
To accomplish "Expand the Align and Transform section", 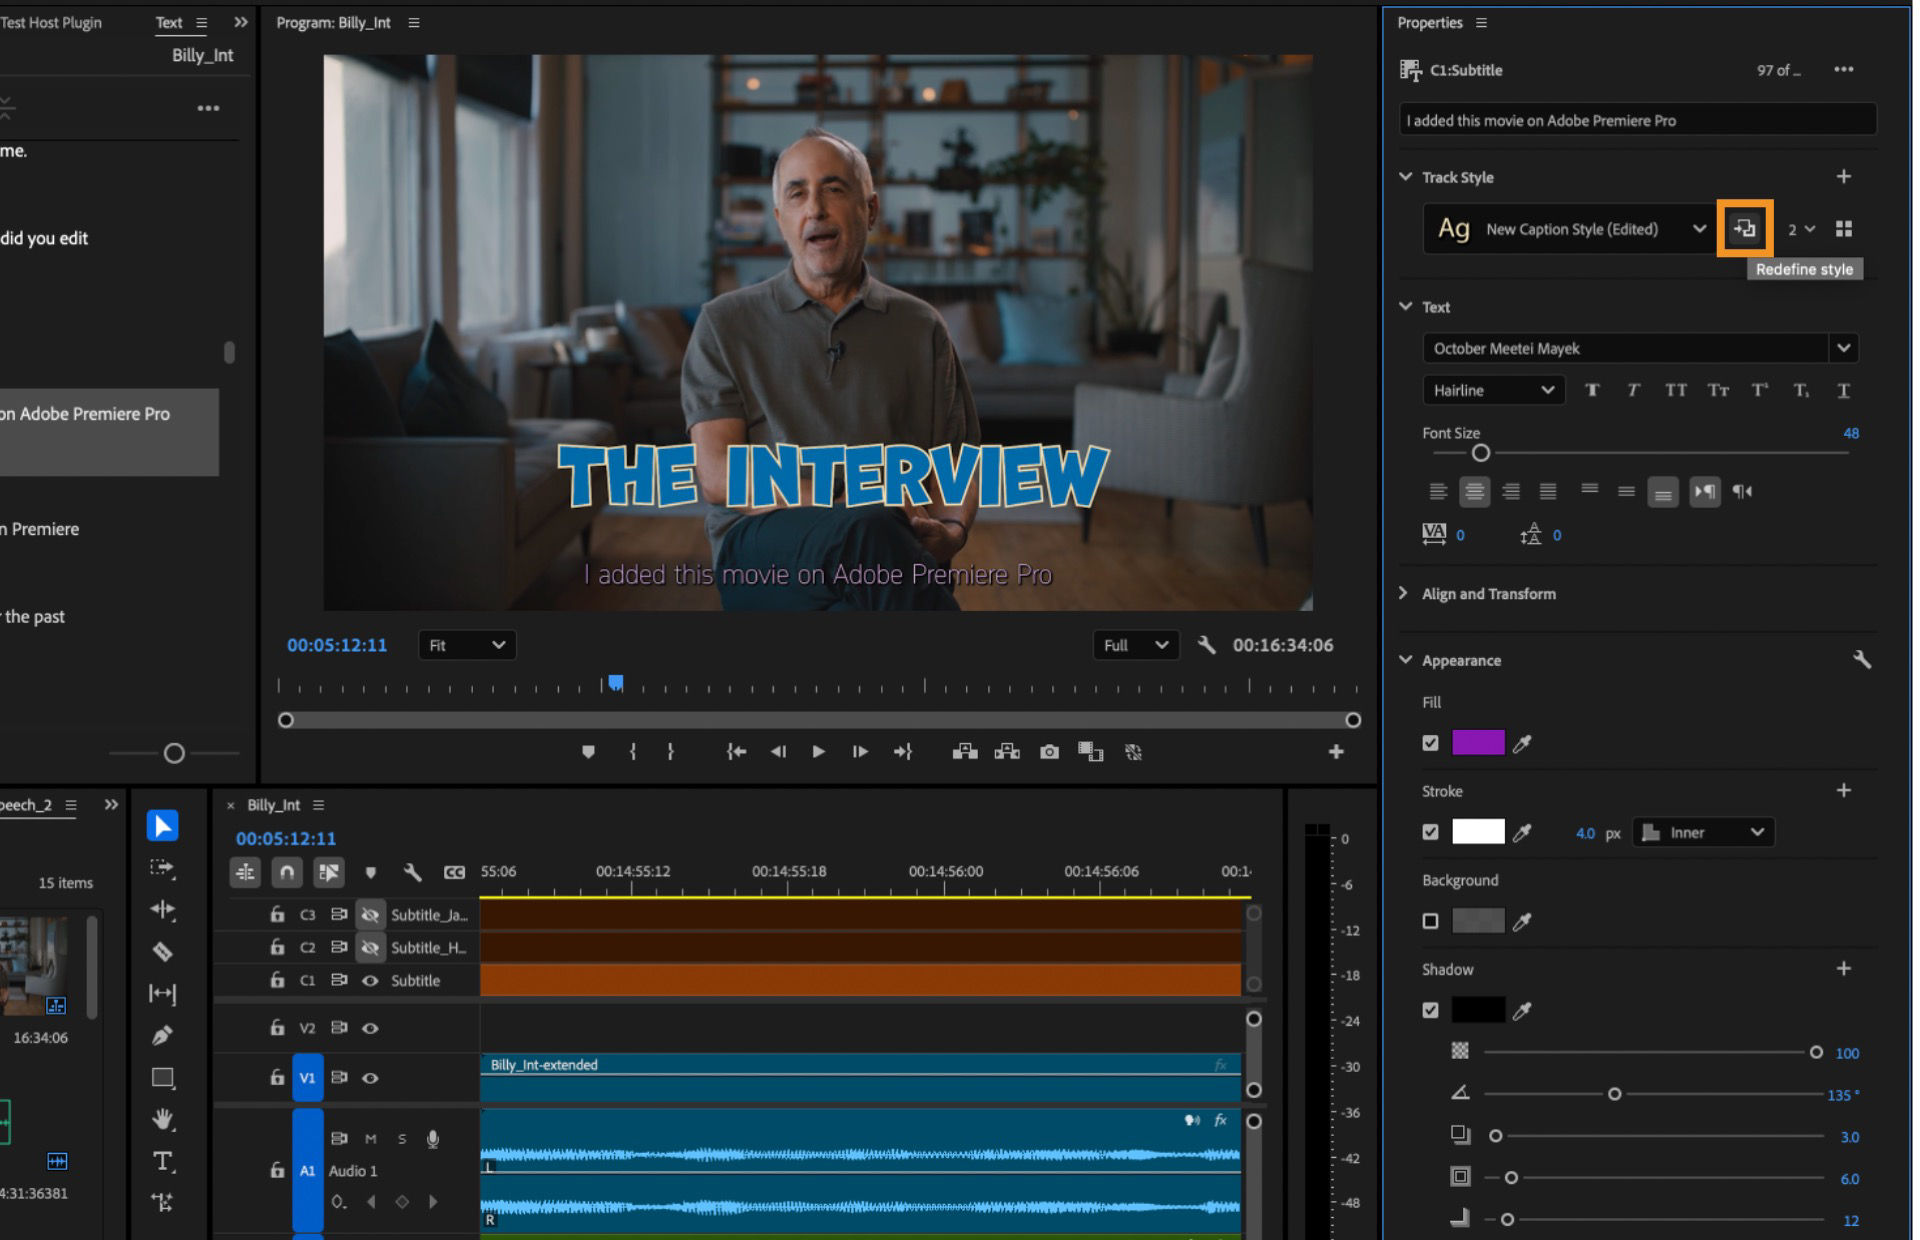I will coord(1404,593).
